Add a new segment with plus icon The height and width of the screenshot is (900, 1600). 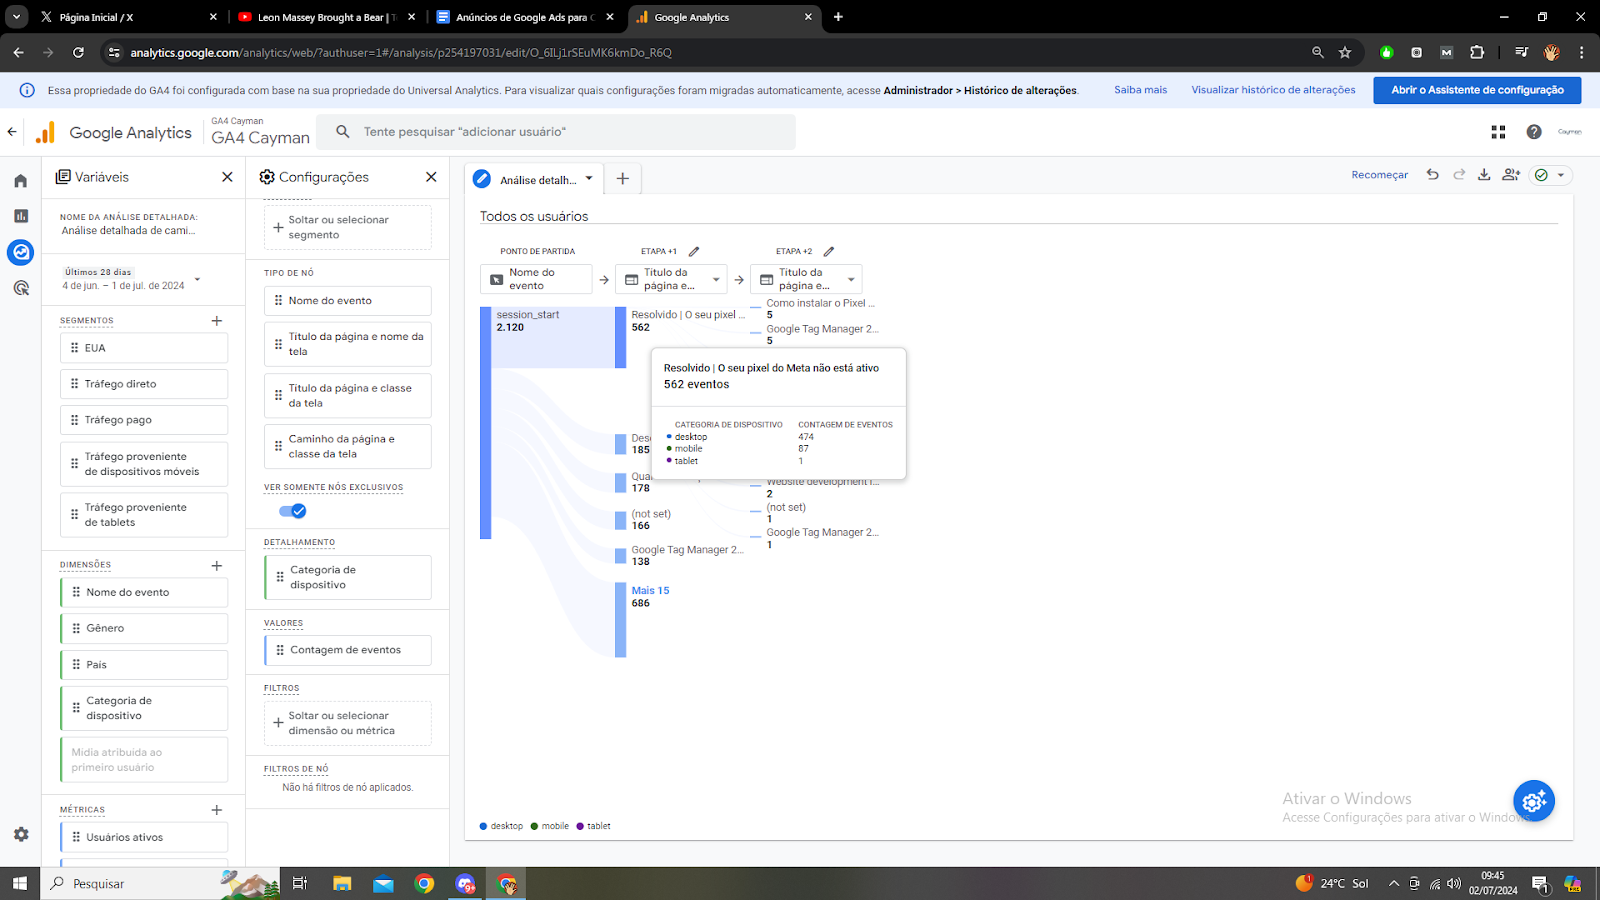click(217, 321)
